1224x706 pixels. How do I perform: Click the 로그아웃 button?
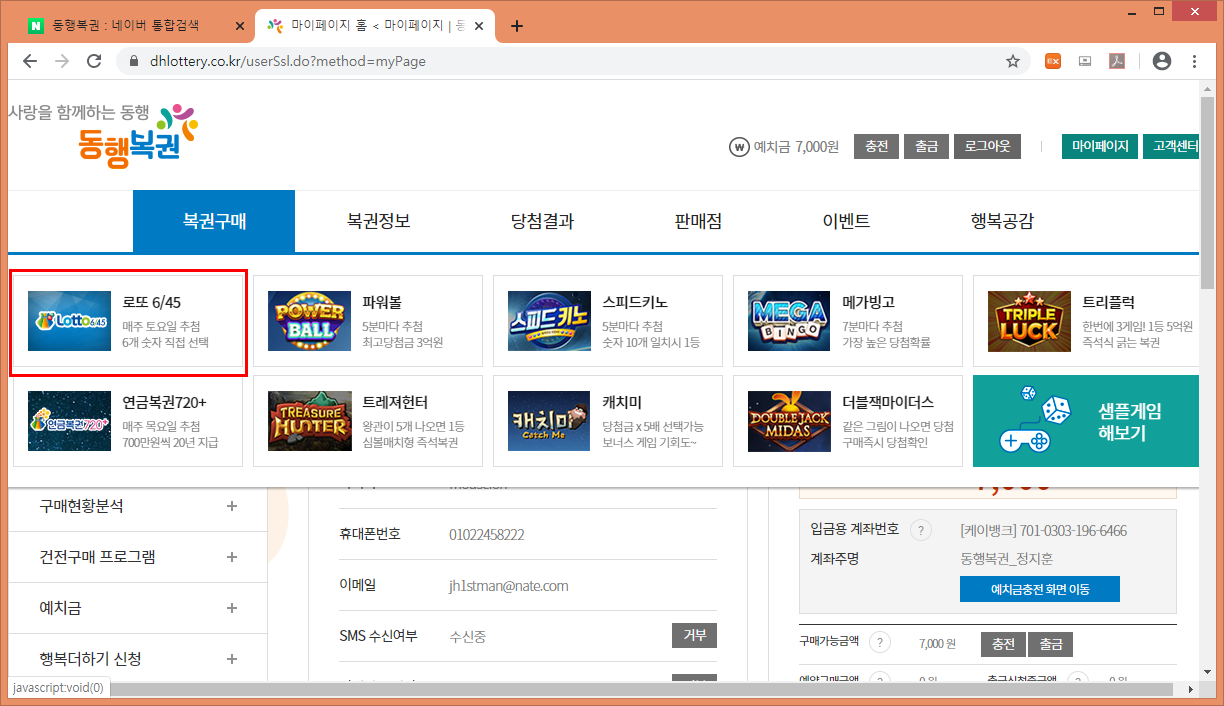pyautogui.click(x=987, y=146)
